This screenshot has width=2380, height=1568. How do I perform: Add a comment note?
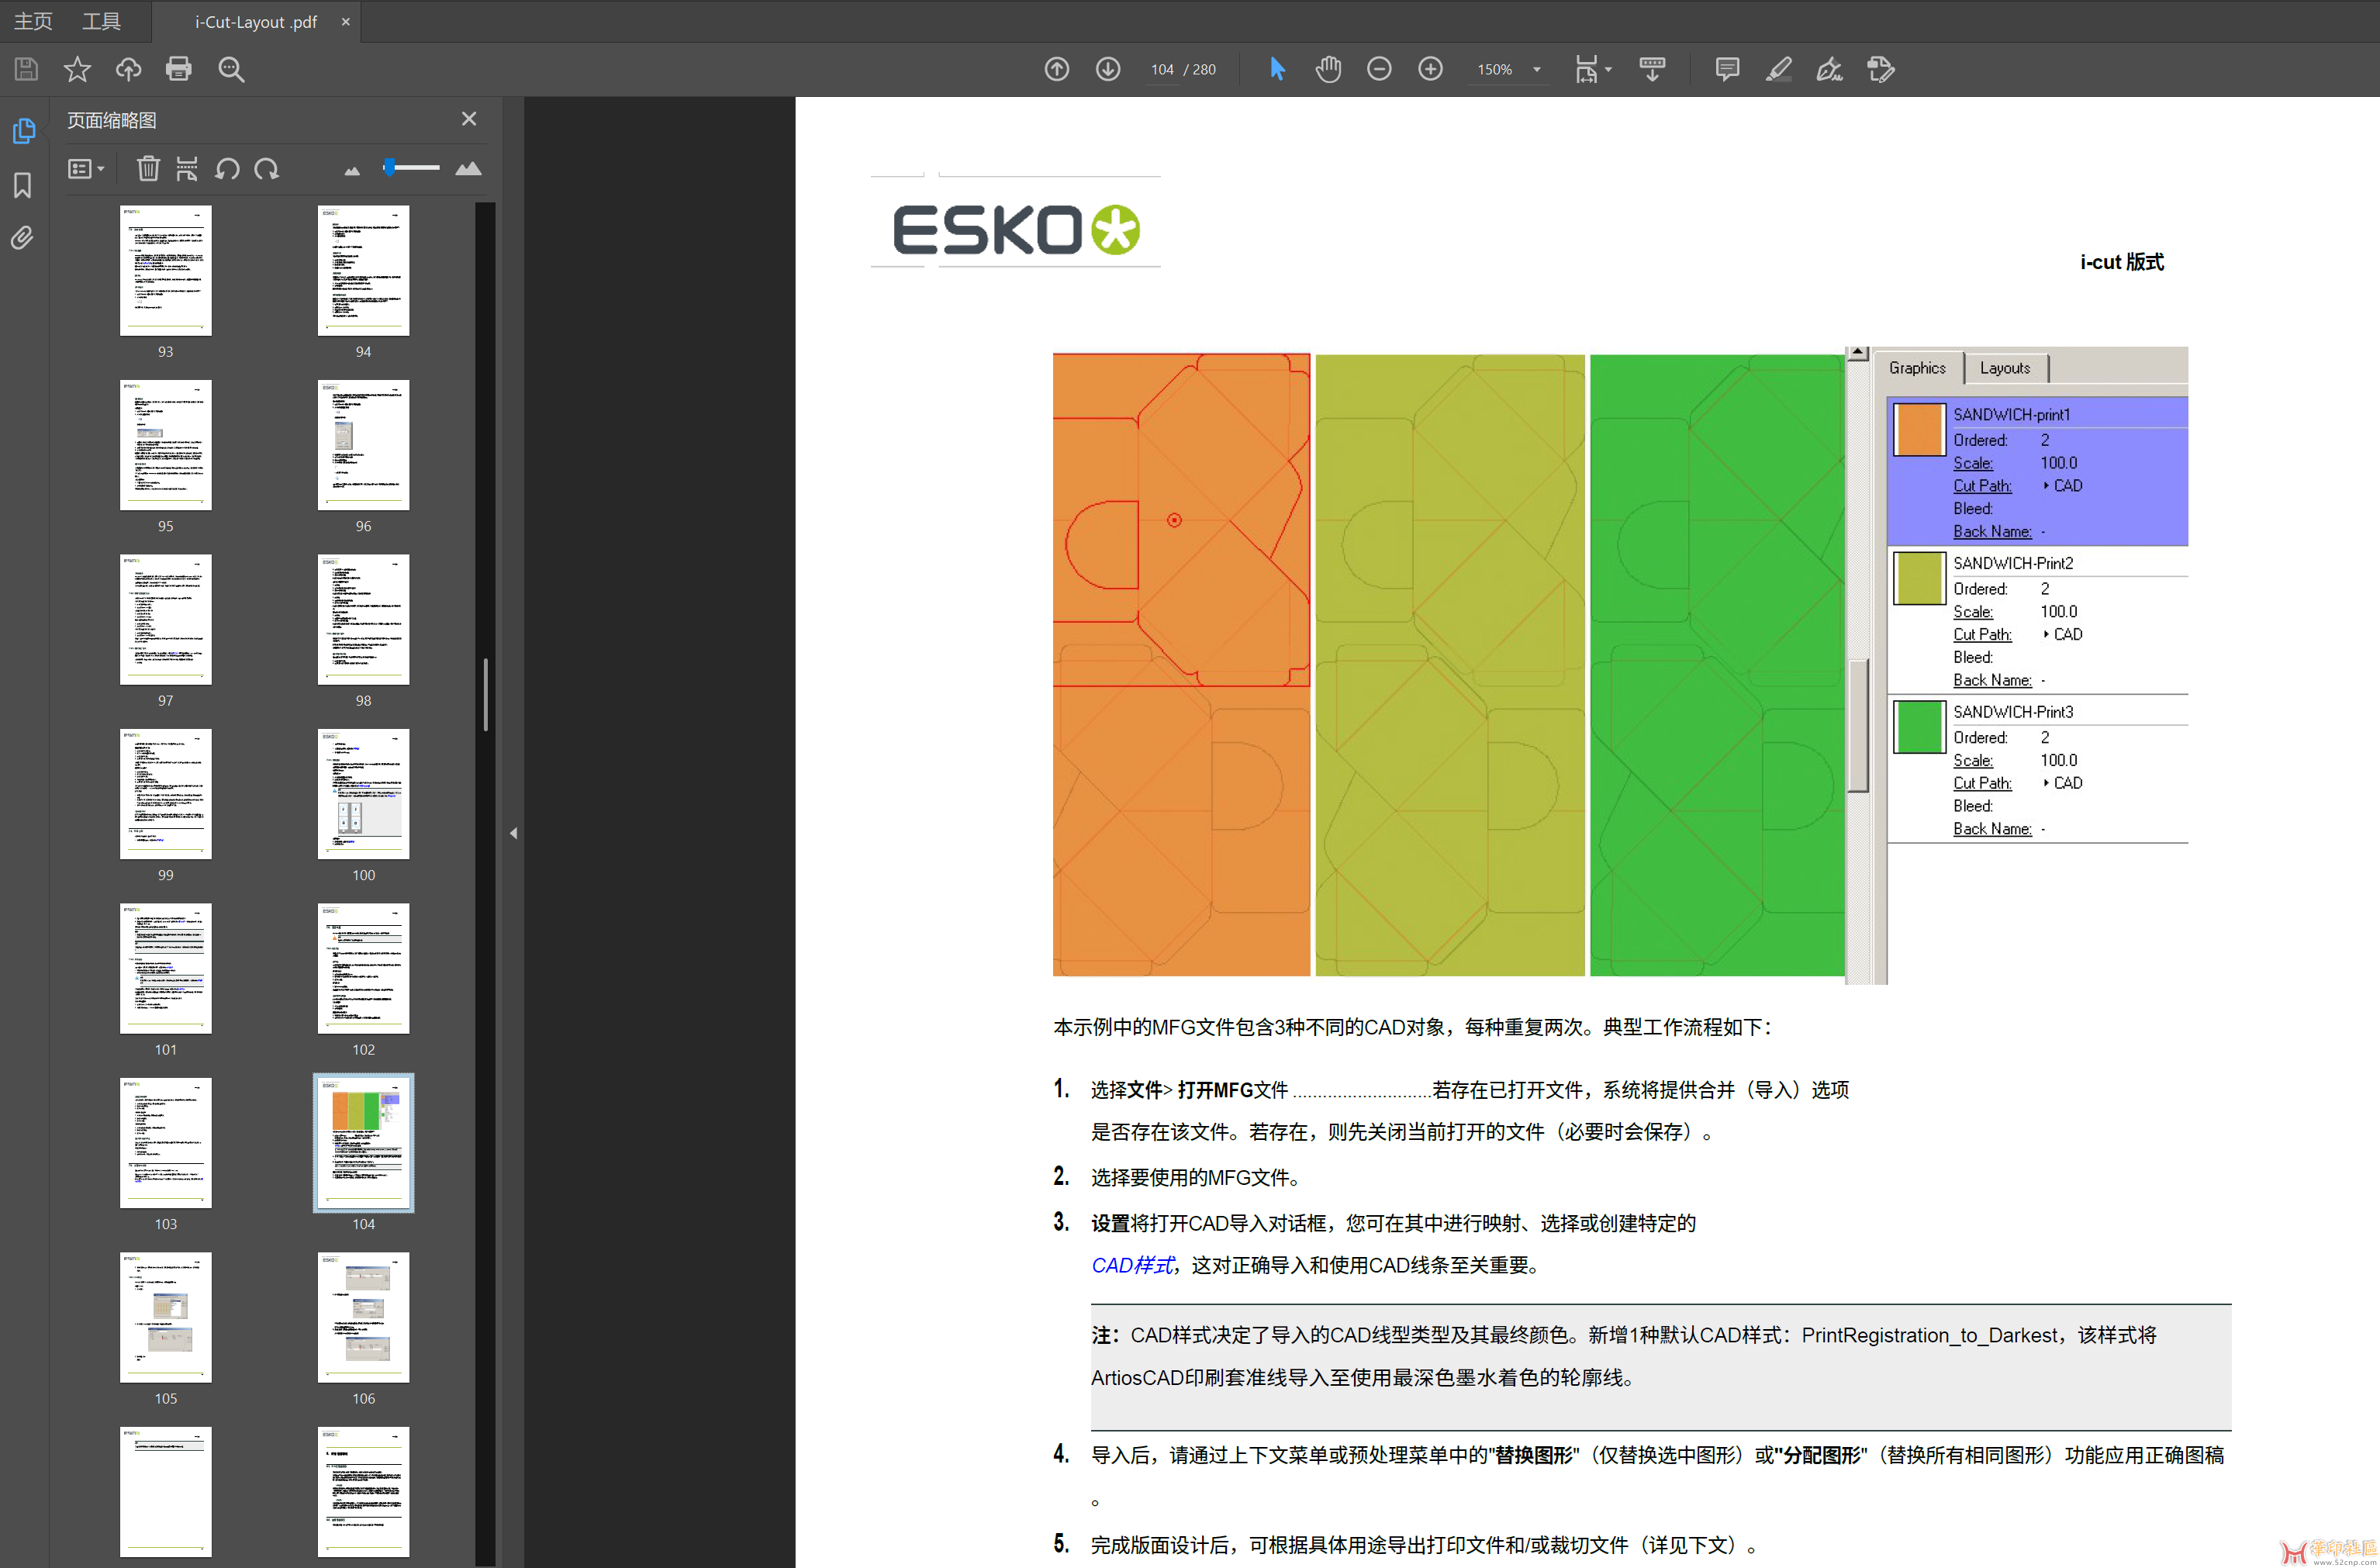tap(1727, 69)
